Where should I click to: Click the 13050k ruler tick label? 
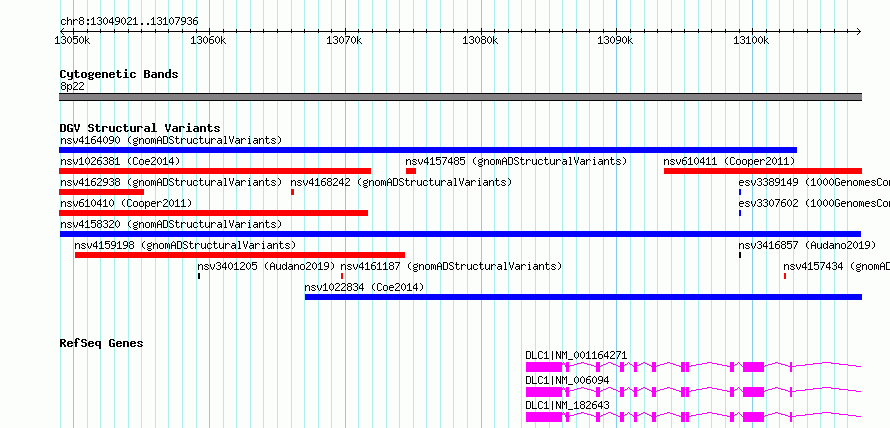pos(72,40)
